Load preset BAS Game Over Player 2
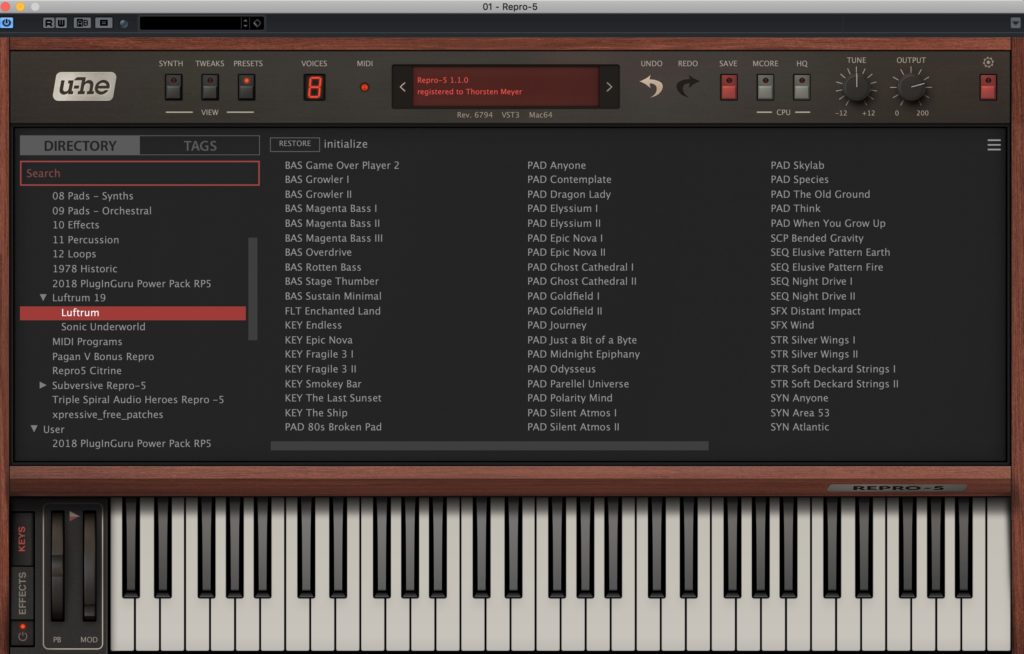 point(342,165)
